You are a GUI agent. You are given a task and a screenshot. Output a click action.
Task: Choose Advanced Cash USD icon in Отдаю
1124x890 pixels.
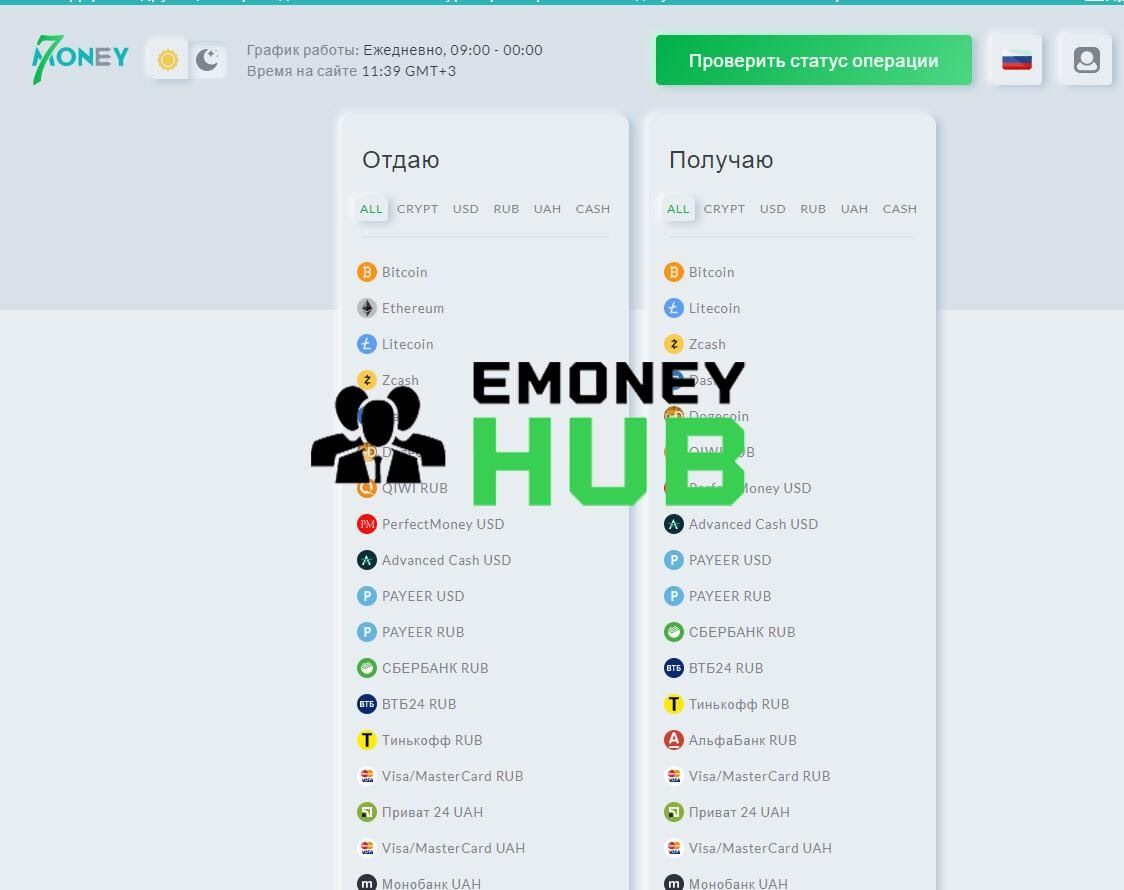pos(367,560)
